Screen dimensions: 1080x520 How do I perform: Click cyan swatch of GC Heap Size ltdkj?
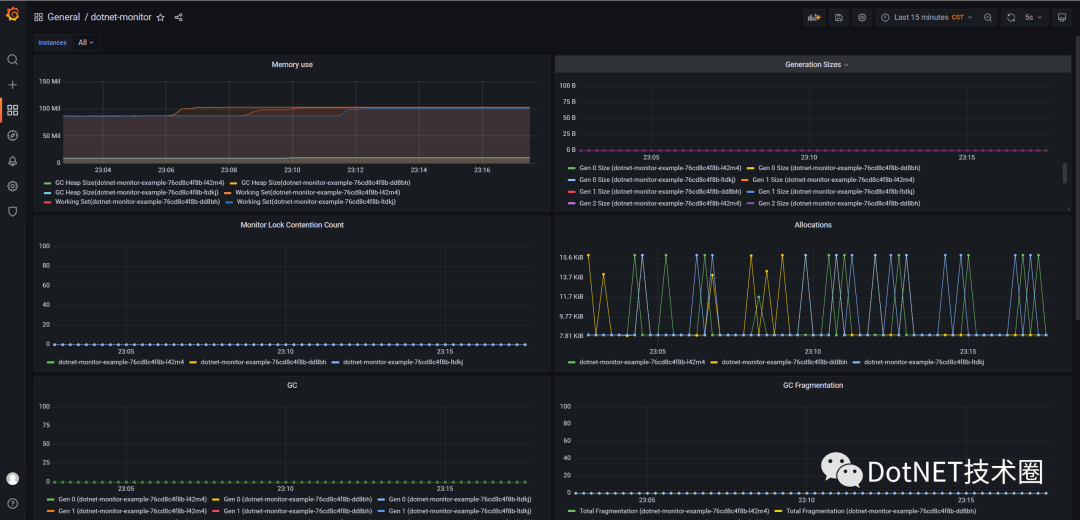[47, 192]
